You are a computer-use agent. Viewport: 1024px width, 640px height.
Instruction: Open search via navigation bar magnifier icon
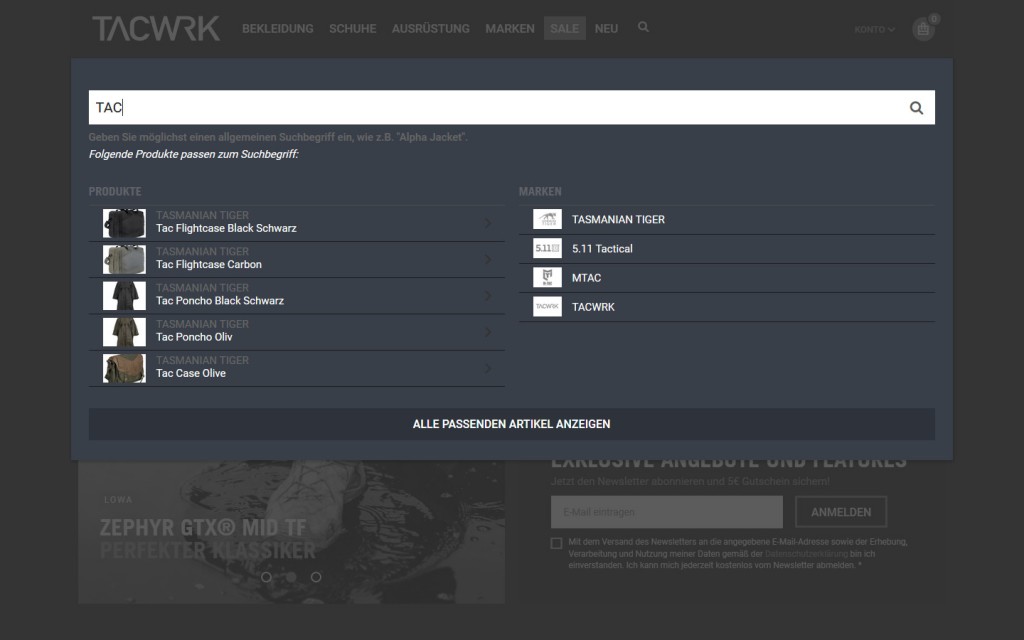pos(643,27)
